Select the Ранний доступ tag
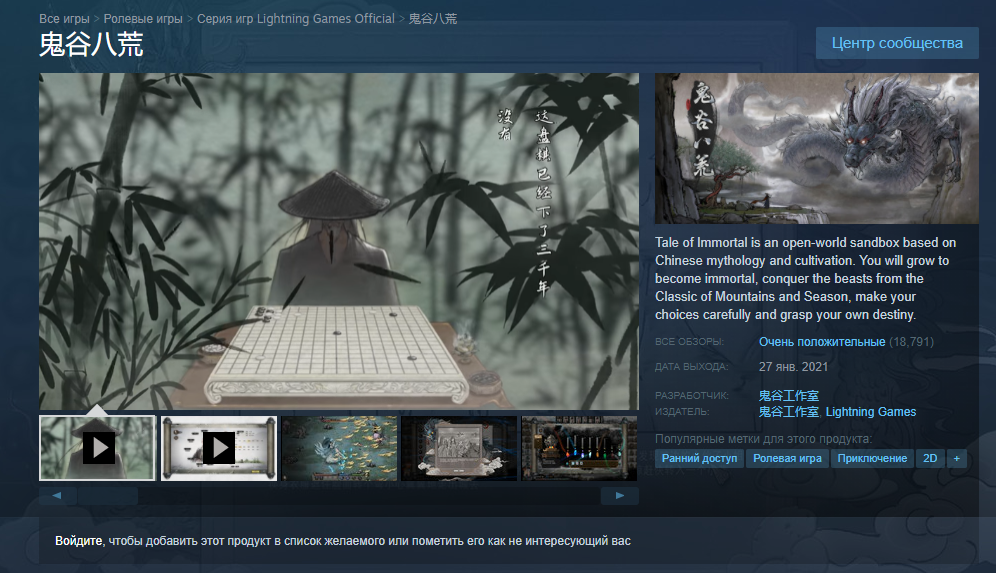This screenshot has height=573, width=996. click(699, 458)
